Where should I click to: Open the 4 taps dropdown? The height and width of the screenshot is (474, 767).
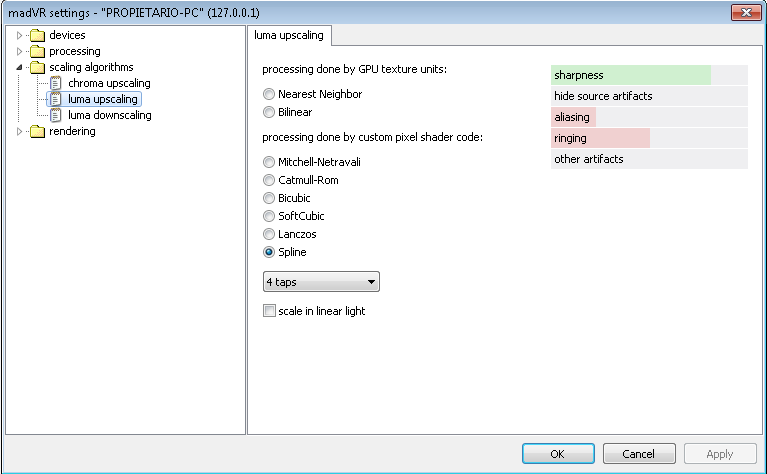[x=321, y=282]
